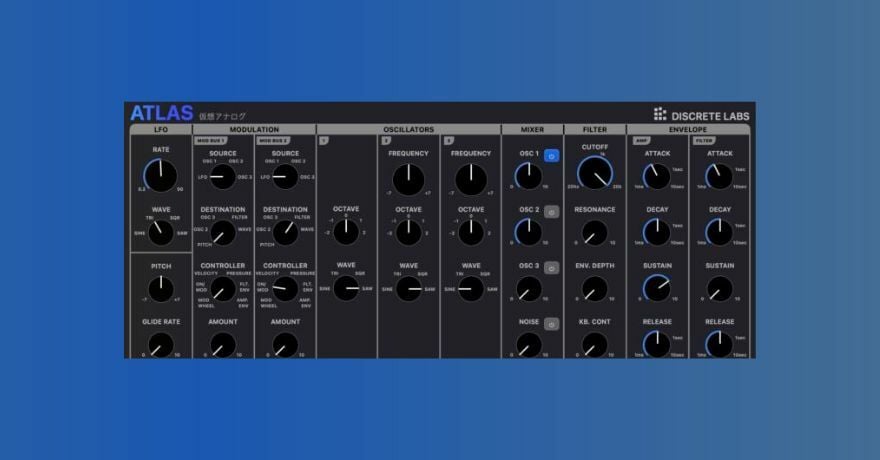Click the Mixer OSC 3 level knob
Screen dimensions: 880x460
tap(528, 289)
